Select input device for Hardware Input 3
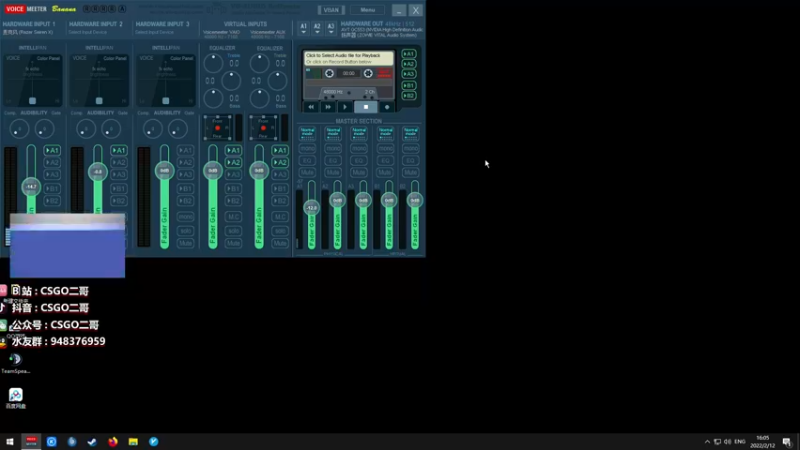The height and width of the screenshot is (450, 800). 154,32
